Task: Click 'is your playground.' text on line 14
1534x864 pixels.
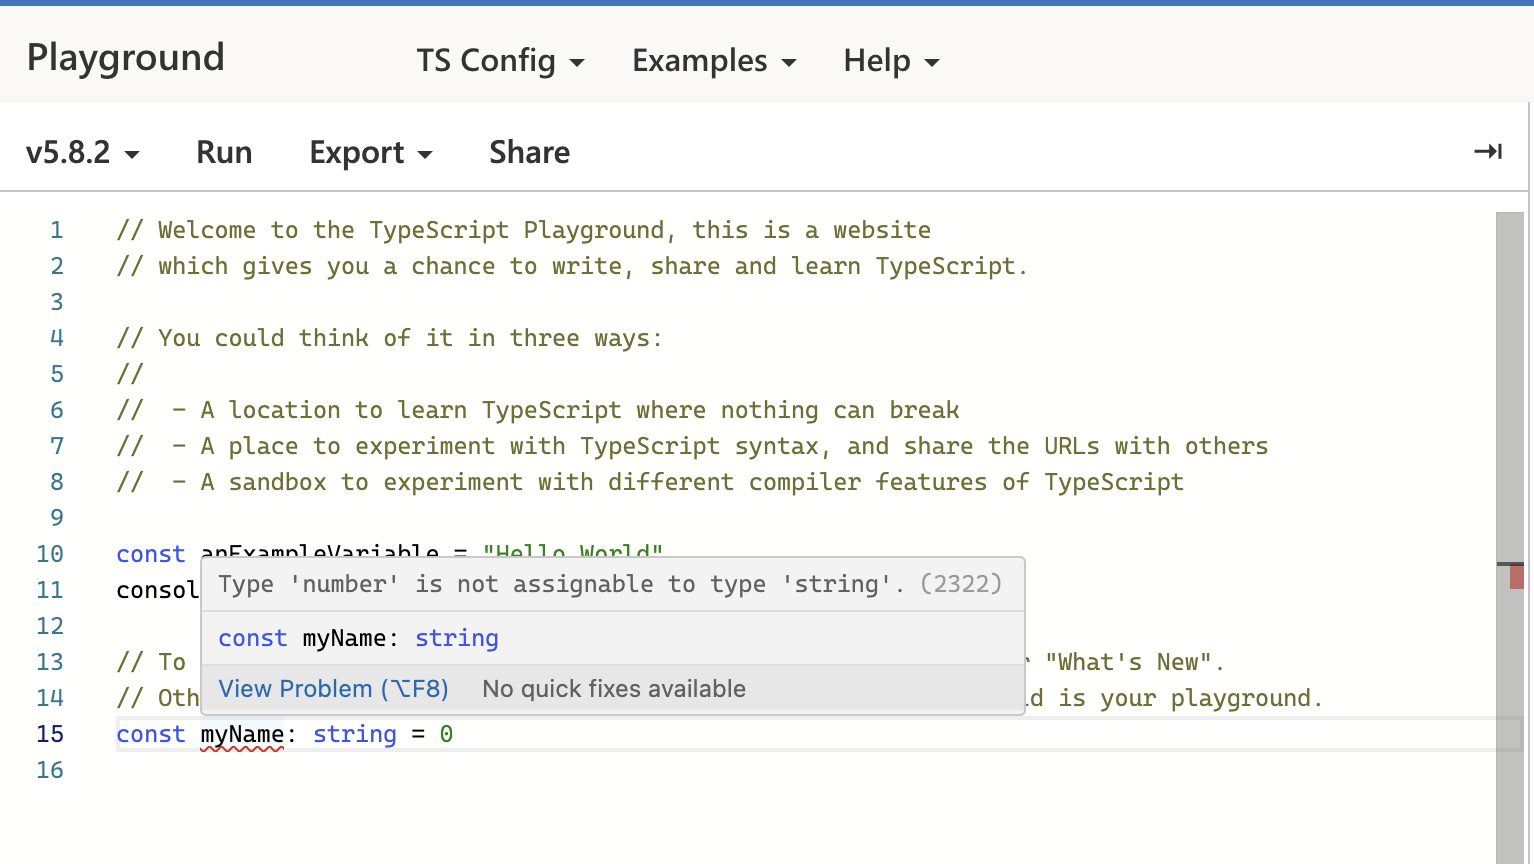Action: [x=1191, y=698]
